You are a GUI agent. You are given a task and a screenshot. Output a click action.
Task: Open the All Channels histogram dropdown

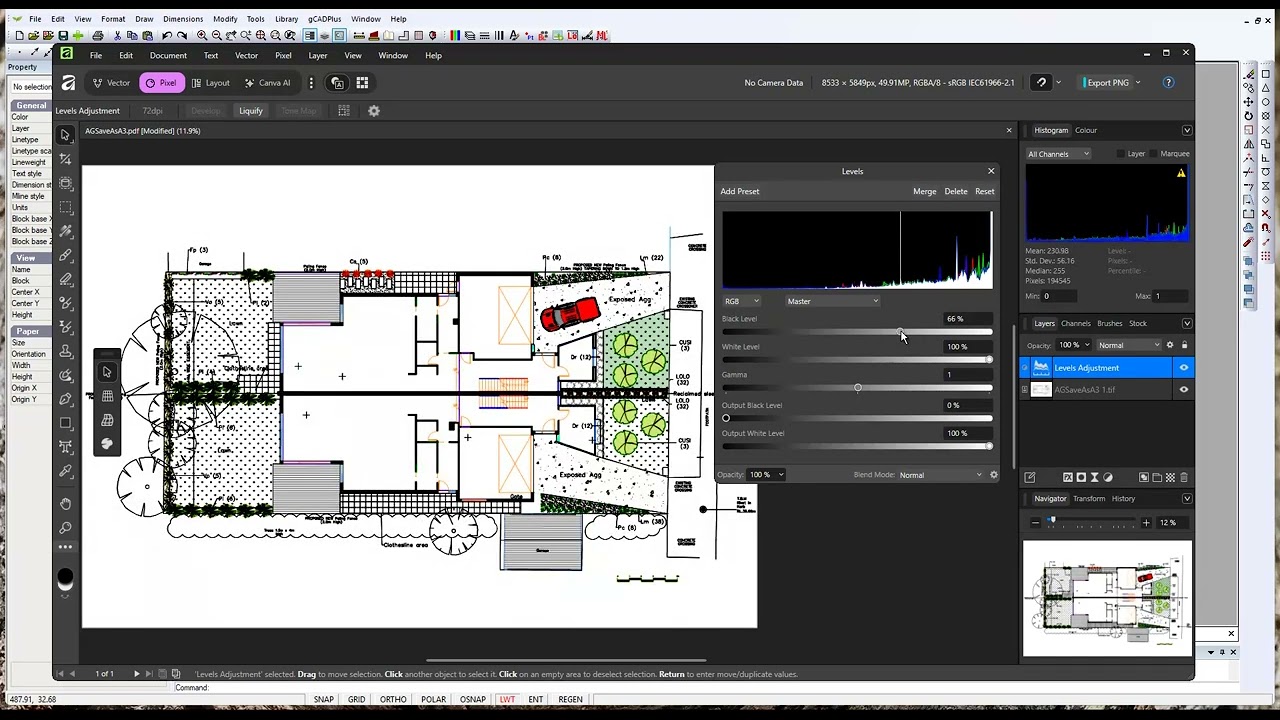(1058, 154)
